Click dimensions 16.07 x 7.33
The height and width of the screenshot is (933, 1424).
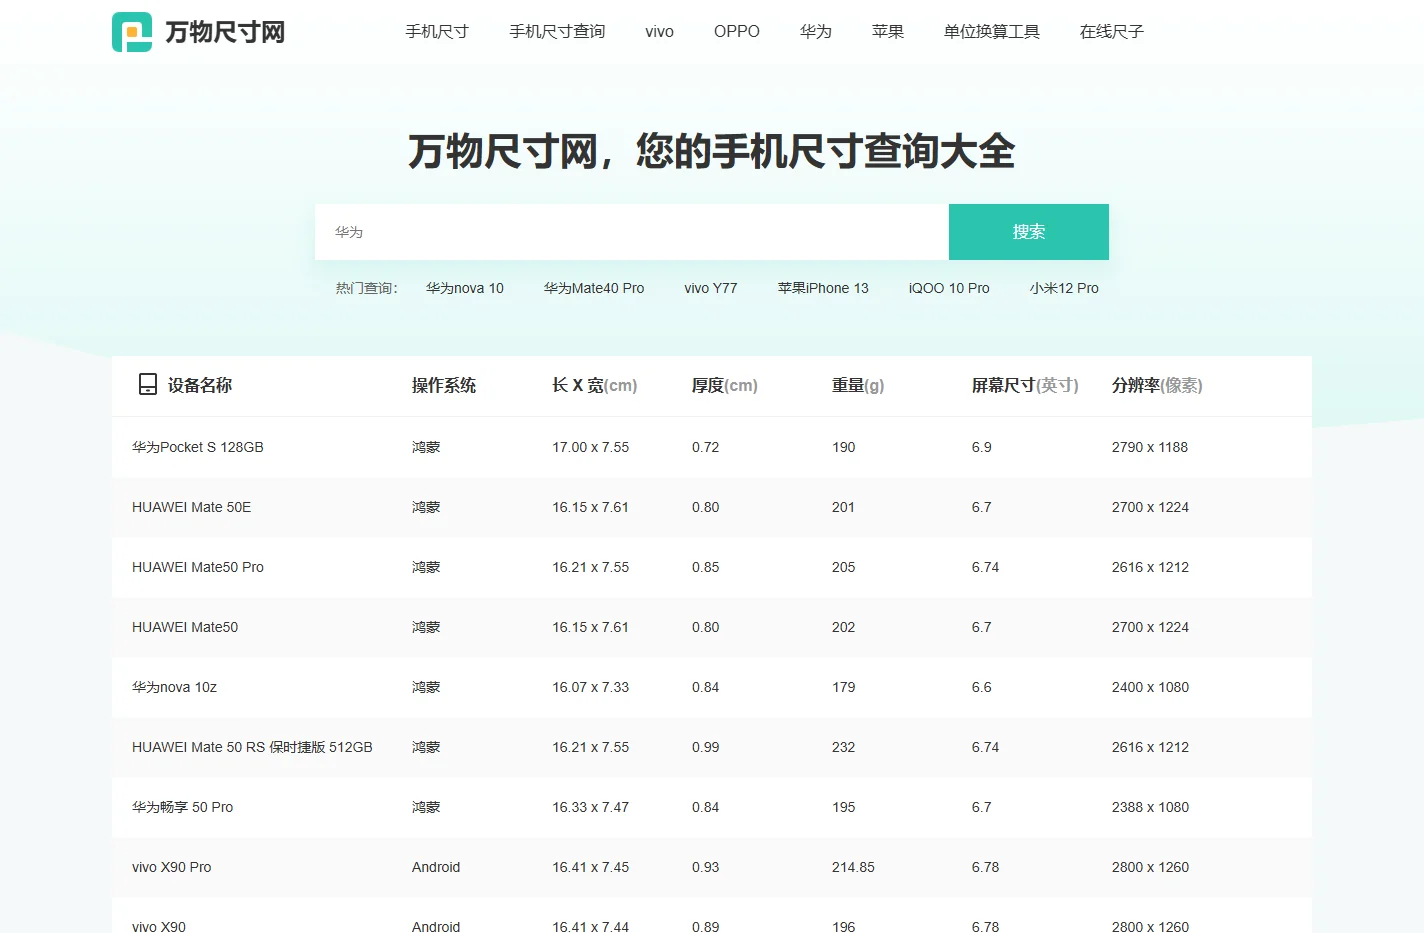[x=591, y=687]
